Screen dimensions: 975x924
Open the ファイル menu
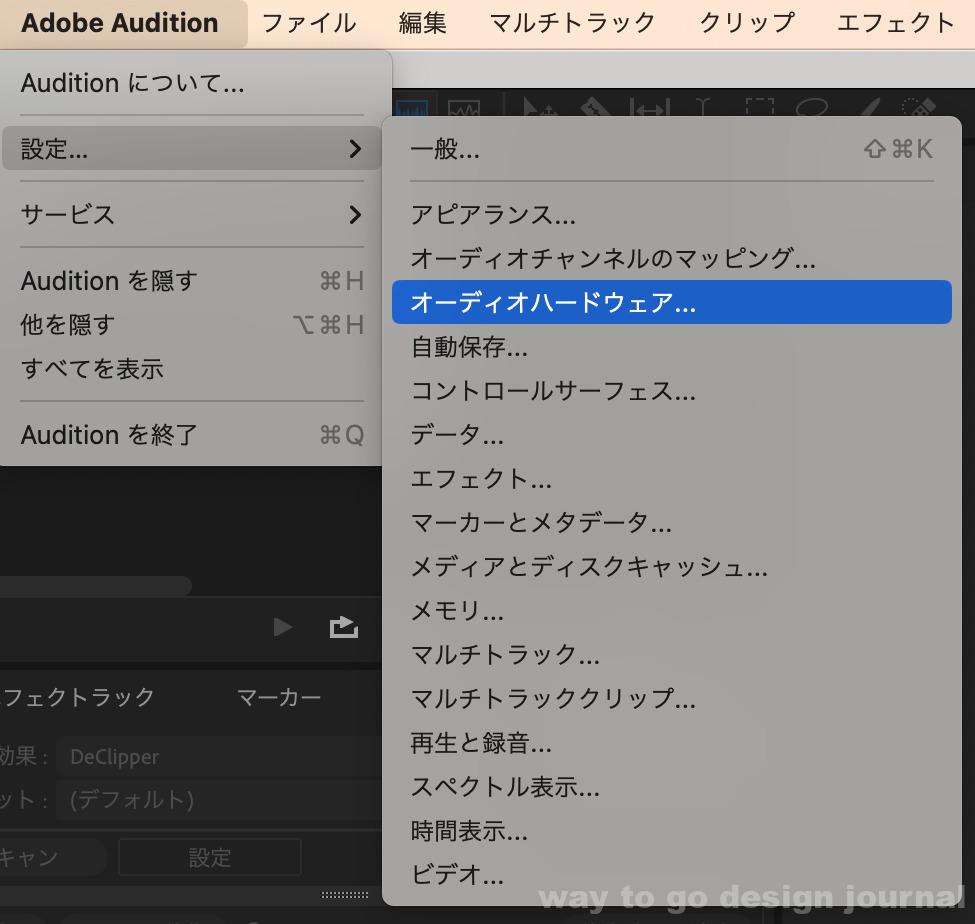[309, 23]
